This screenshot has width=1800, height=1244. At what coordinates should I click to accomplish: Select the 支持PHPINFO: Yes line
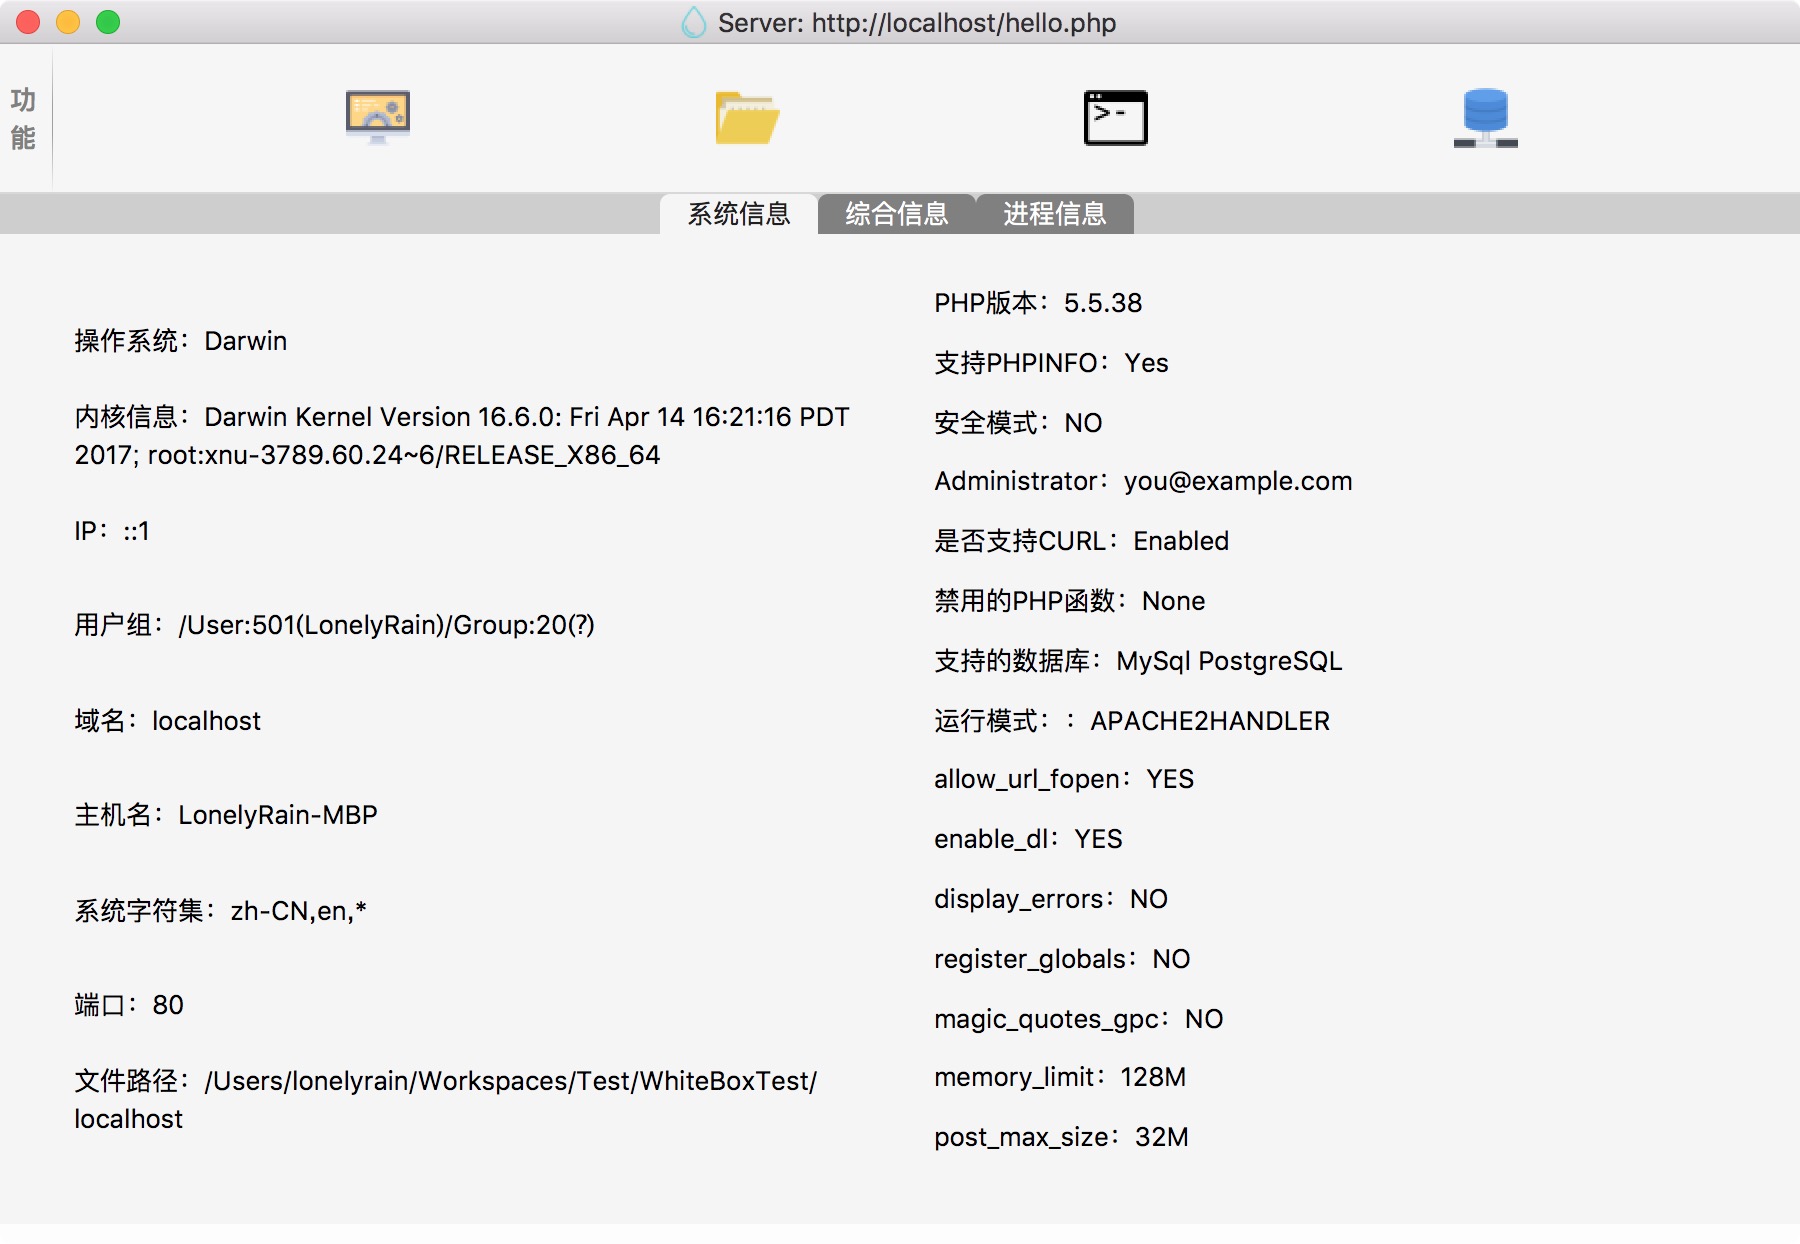tap(1051, 363)
